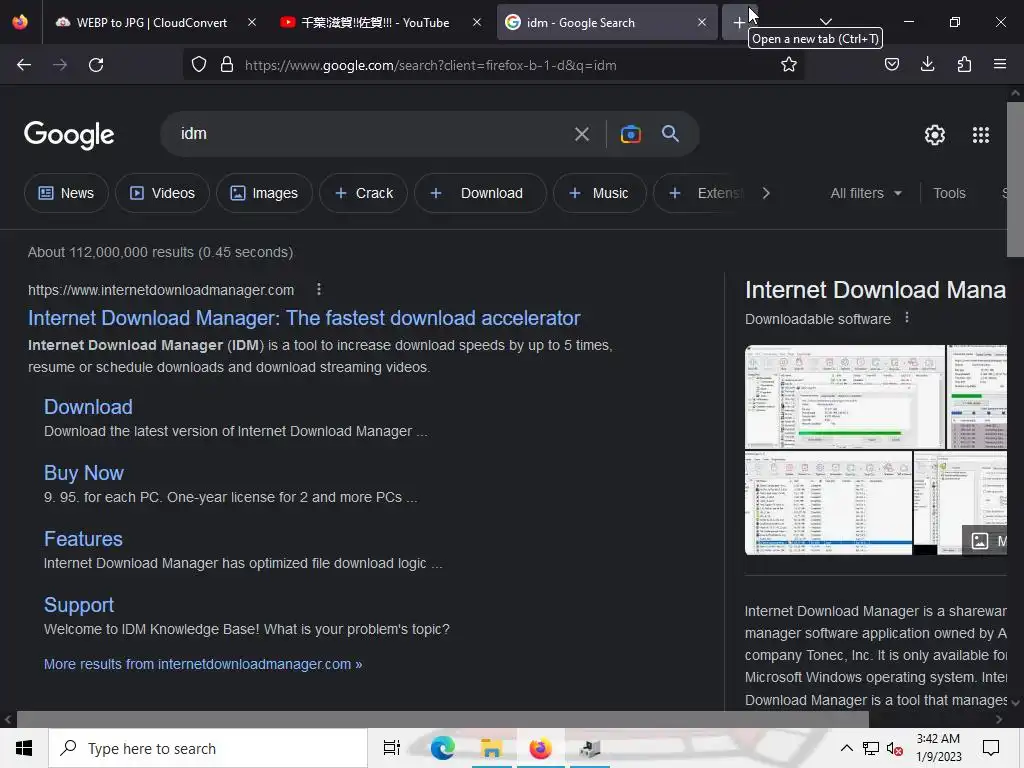This screenshot has width=1024, height=768.
Task: Click the horizontal page scrollbar
Action: click(x=443, y=720)
